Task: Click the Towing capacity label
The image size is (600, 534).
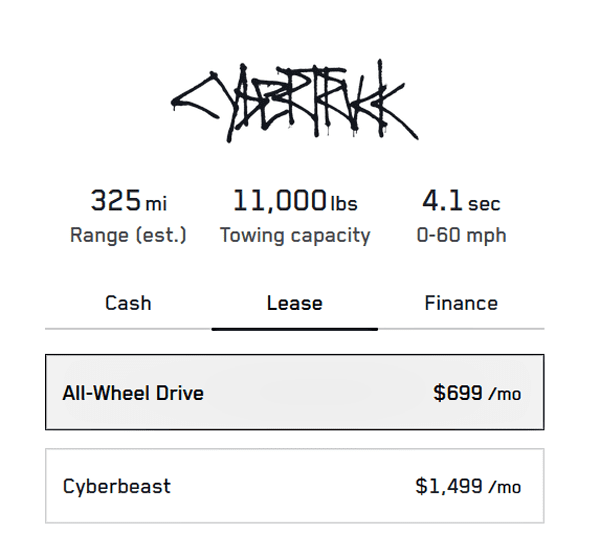Action: point(295,236)
